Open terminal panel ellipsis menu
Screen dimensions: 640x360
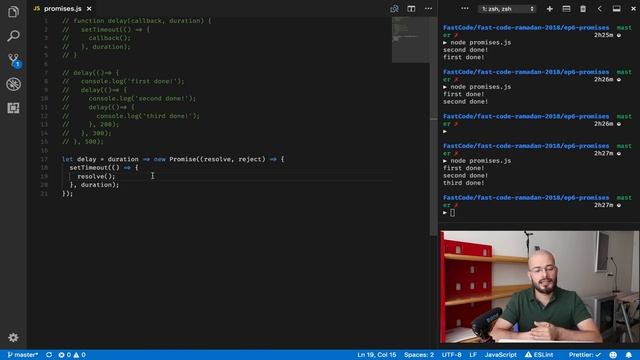coord(464,9)
